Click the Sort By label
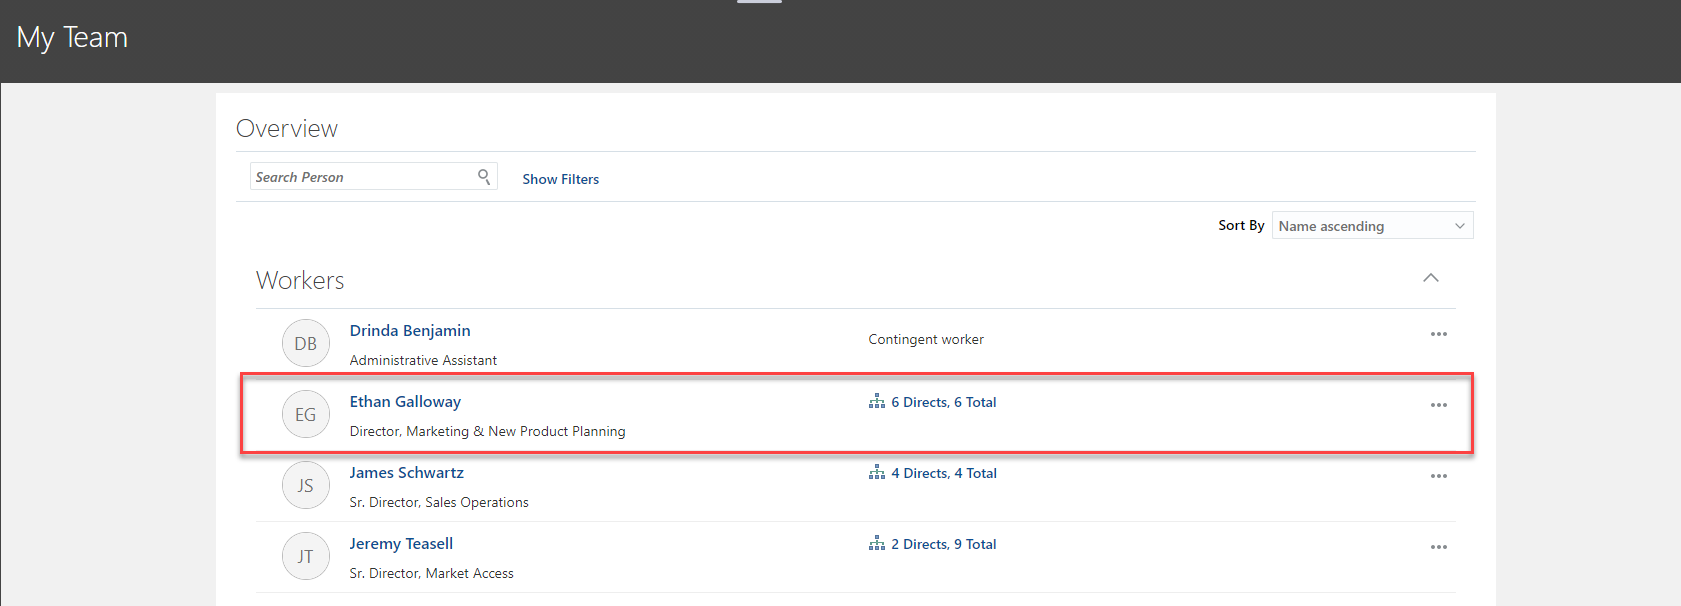 point(1241,225)
